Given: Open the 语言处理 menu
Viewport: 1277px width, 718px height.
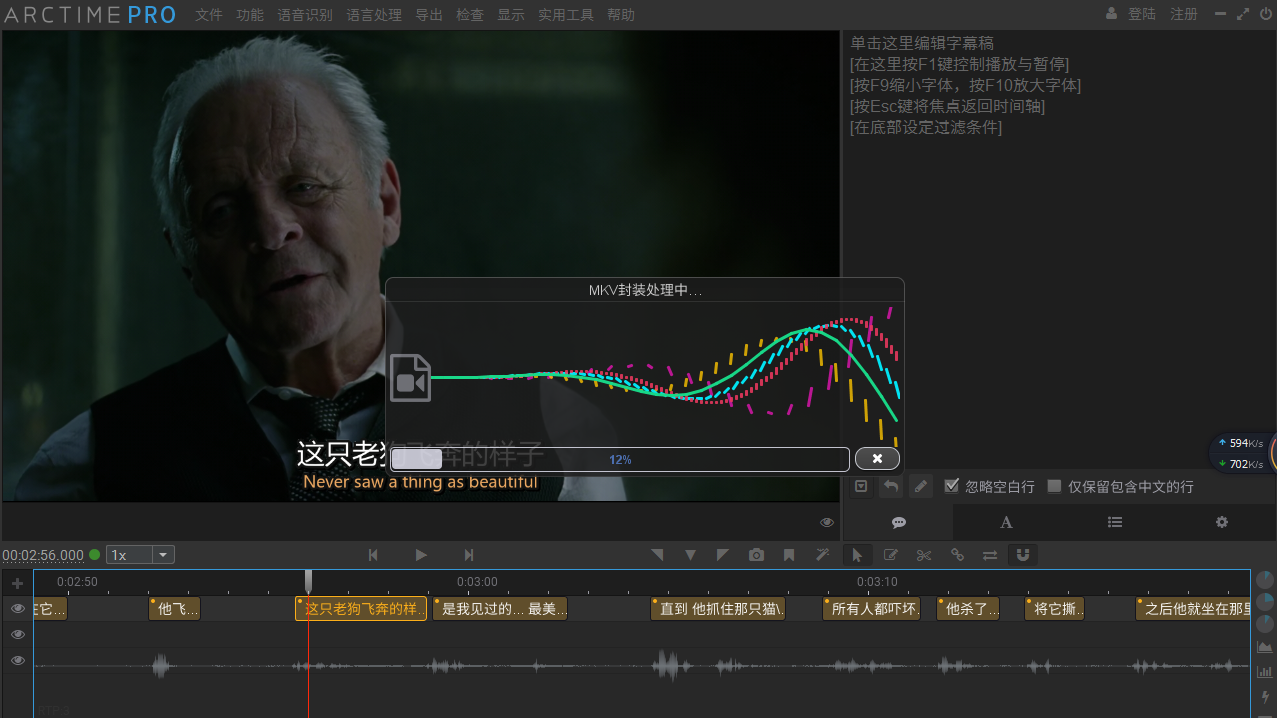Looking at the screenshot, I should click(x=374, y=15).
